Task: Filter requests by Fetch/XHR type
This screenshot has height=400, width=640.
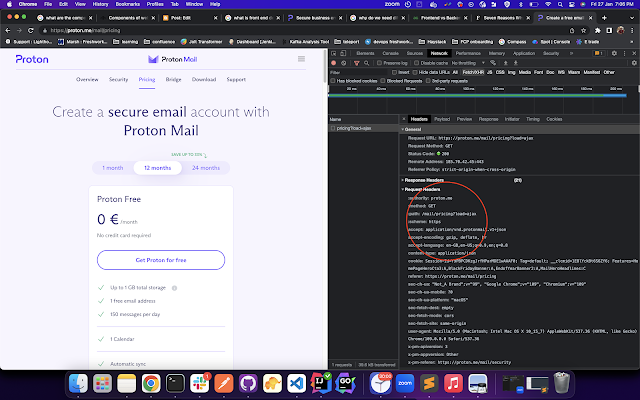Action: pos(473,72)
